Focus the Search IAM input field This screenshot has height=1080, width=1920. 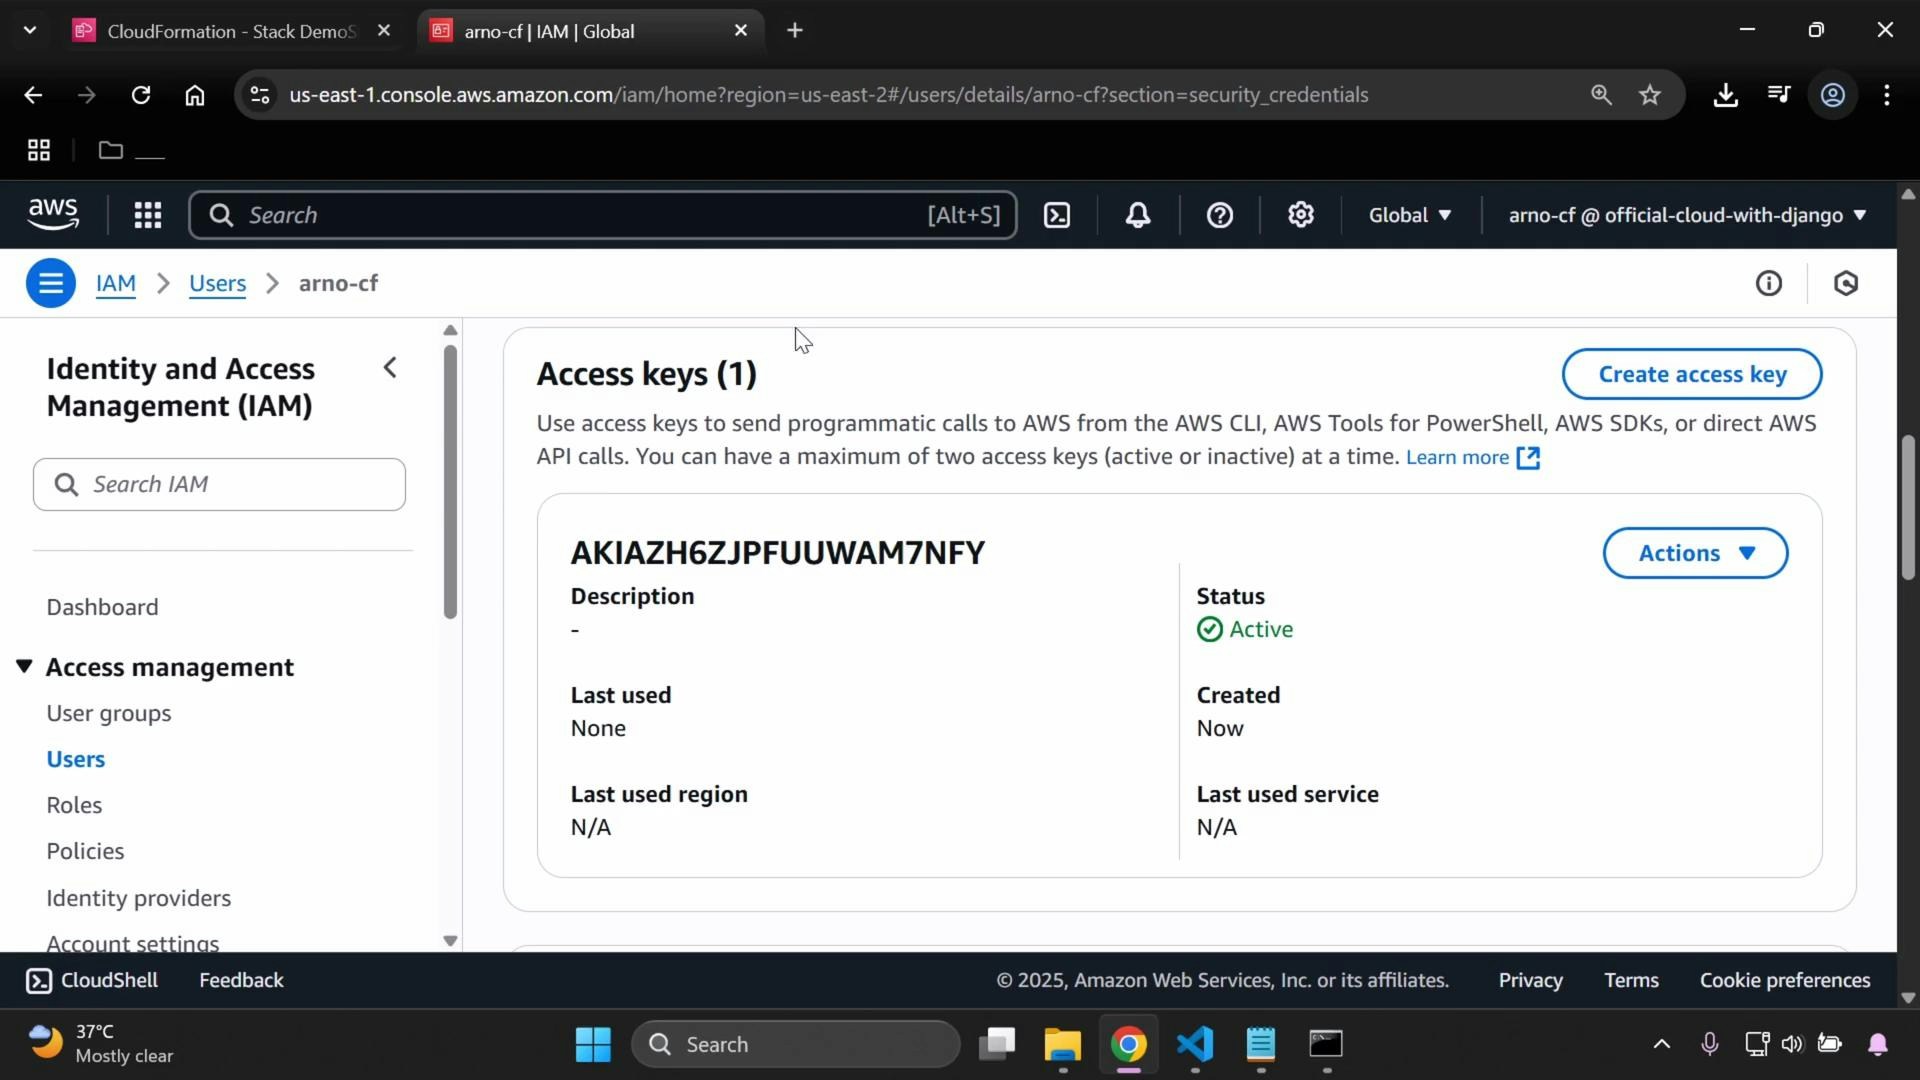[219, 484]
